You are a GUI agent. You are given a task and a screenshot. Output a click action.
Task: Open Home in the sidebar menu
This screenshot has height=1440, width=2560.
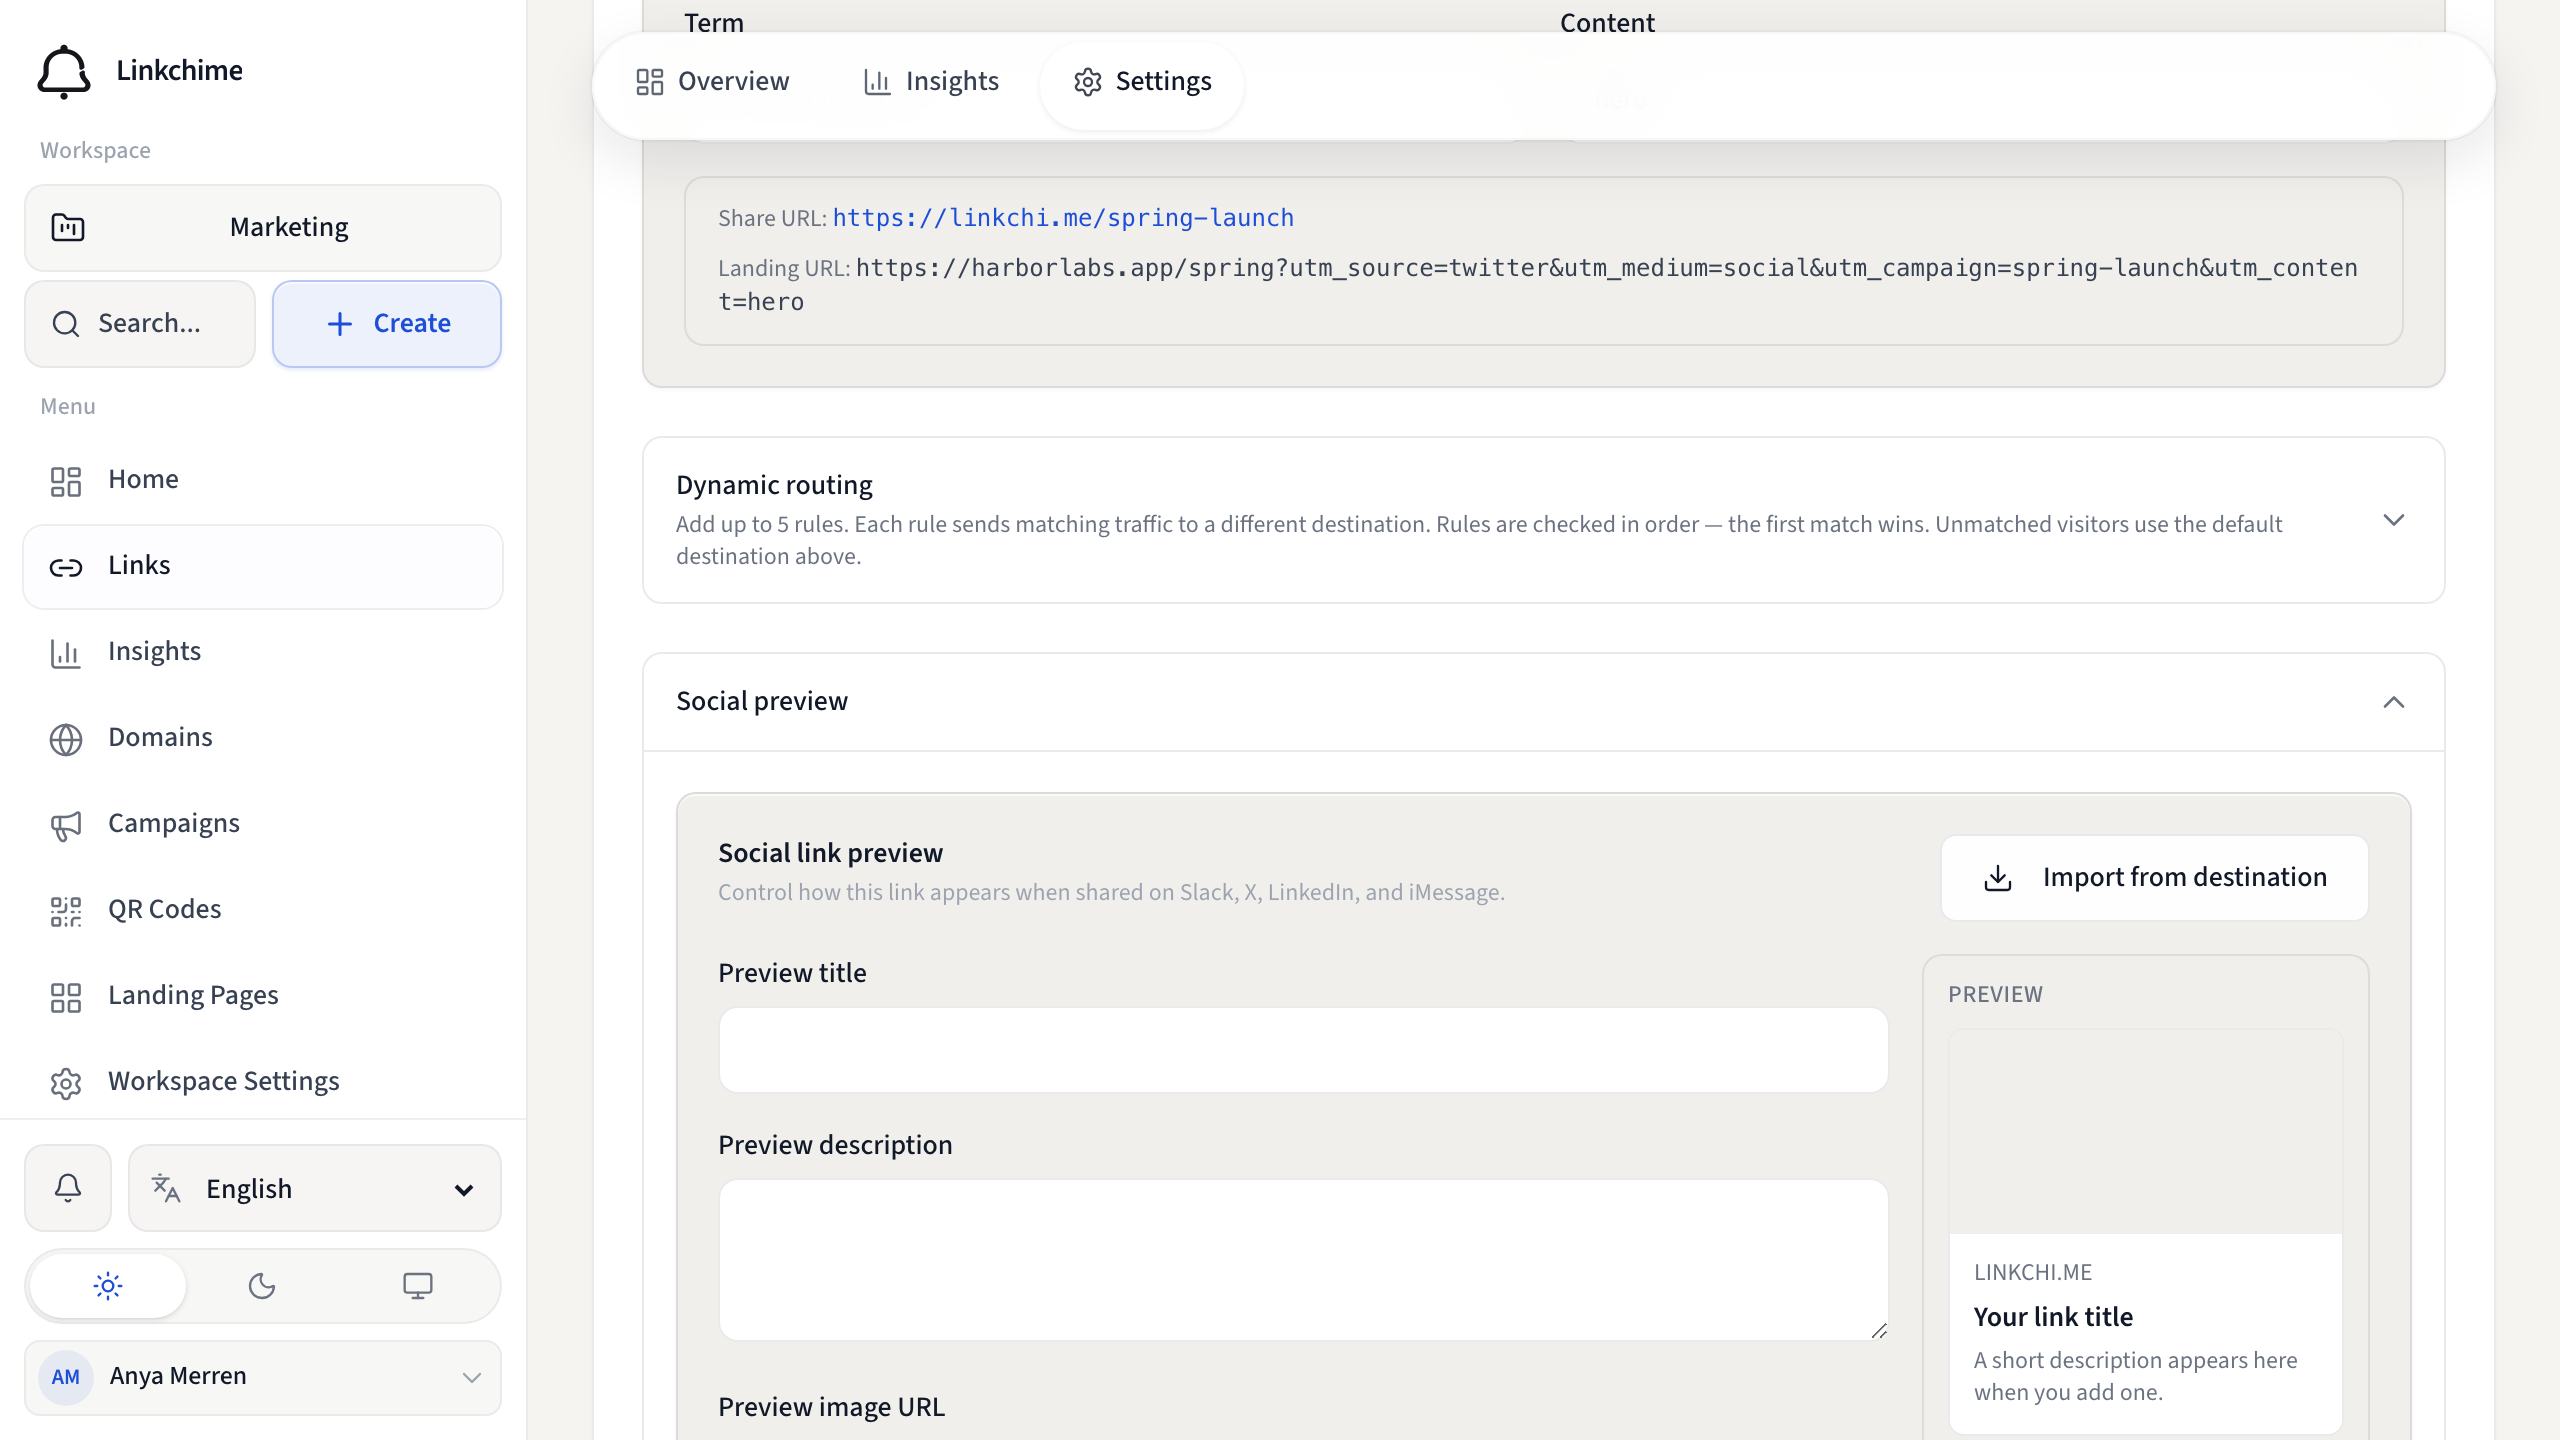263,480
